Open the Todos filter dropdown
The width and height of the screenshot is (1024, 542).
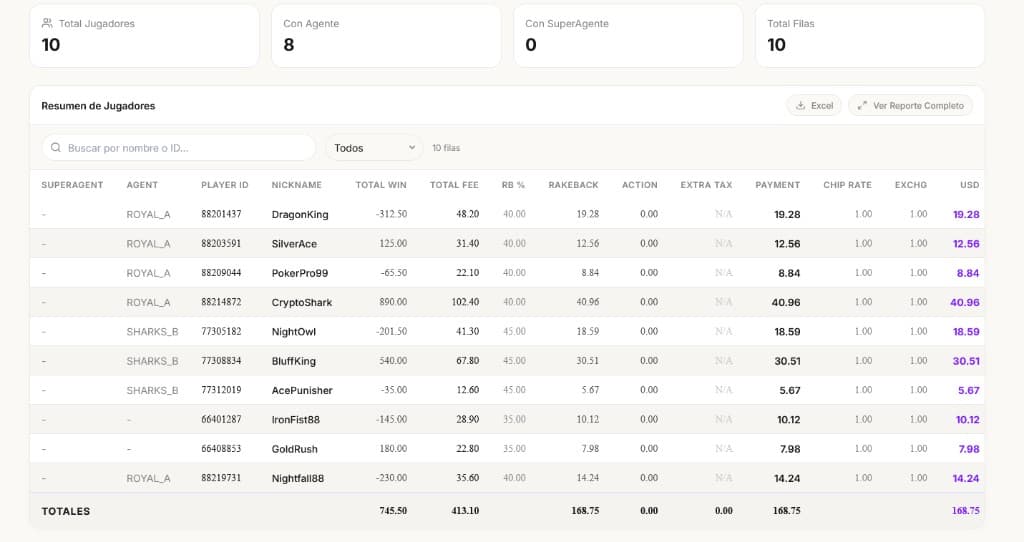pyautogui.click(x=374, y=148)
